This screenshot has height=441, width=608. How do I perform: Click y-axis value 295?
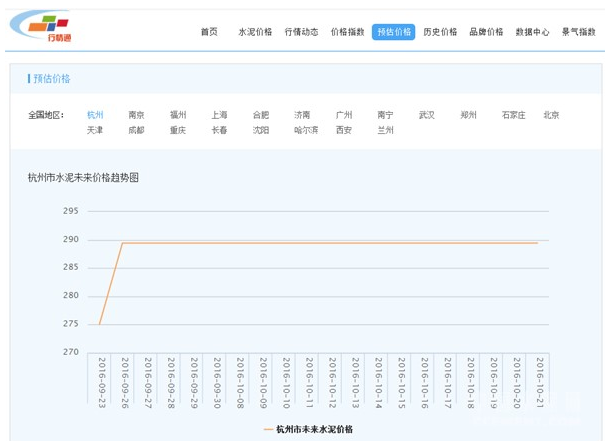pos(71,211)
